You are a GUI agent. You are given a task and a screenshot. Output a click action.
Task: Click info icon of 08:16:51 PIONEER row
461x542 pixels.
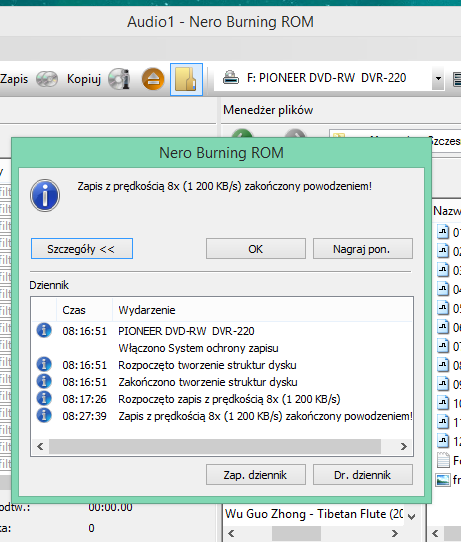[44, 330]
